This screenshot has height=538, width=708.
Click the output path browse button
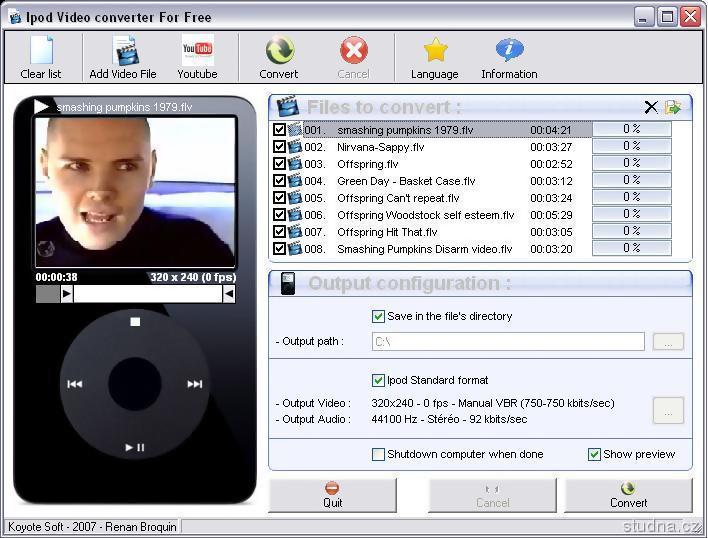668,342
